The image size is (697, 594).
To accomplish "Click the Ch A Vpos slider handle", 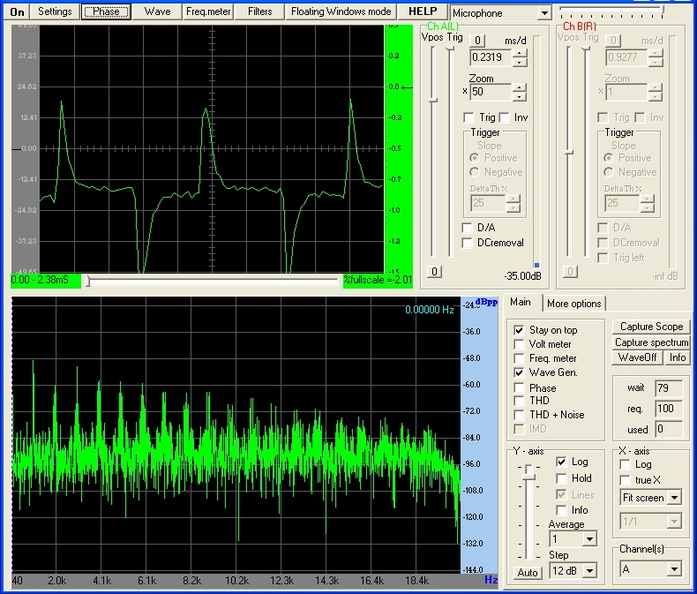I will tap(433, 100).
